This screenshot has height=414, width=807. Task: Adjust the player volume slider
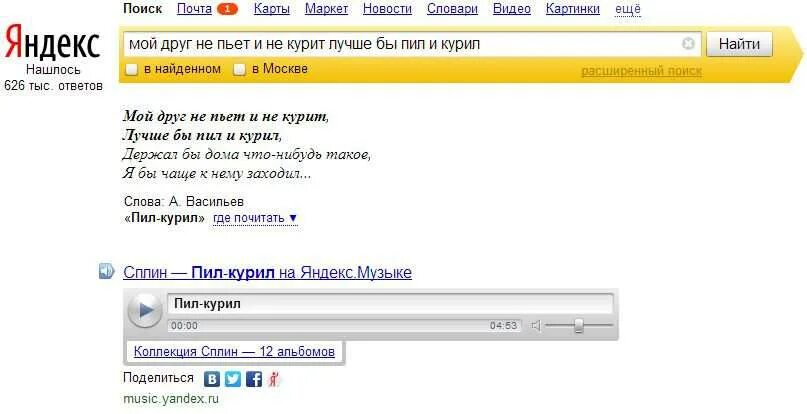pyautogui.click(x=578, y=325)
